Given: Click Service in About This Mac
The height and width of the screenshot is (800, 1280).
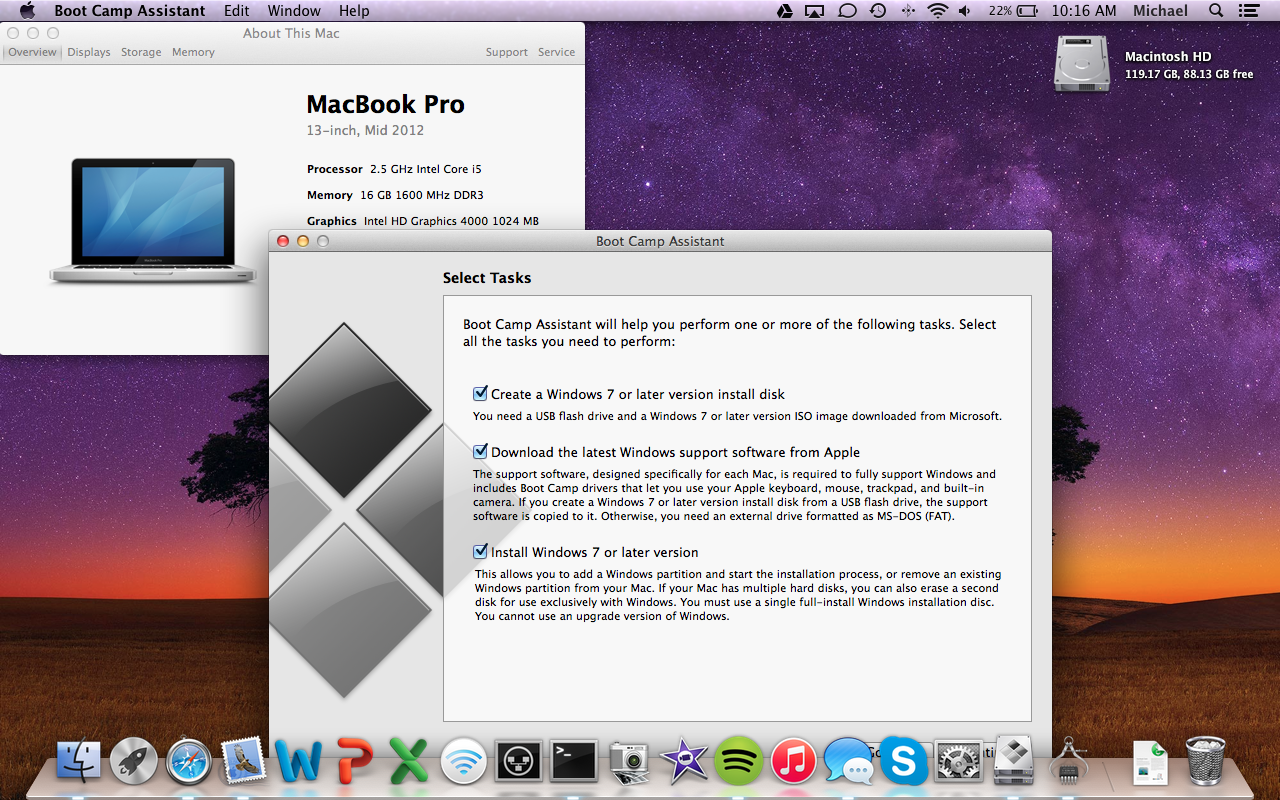Looking at the screenshot, I should pyautogui.click(x=556, y=52).
